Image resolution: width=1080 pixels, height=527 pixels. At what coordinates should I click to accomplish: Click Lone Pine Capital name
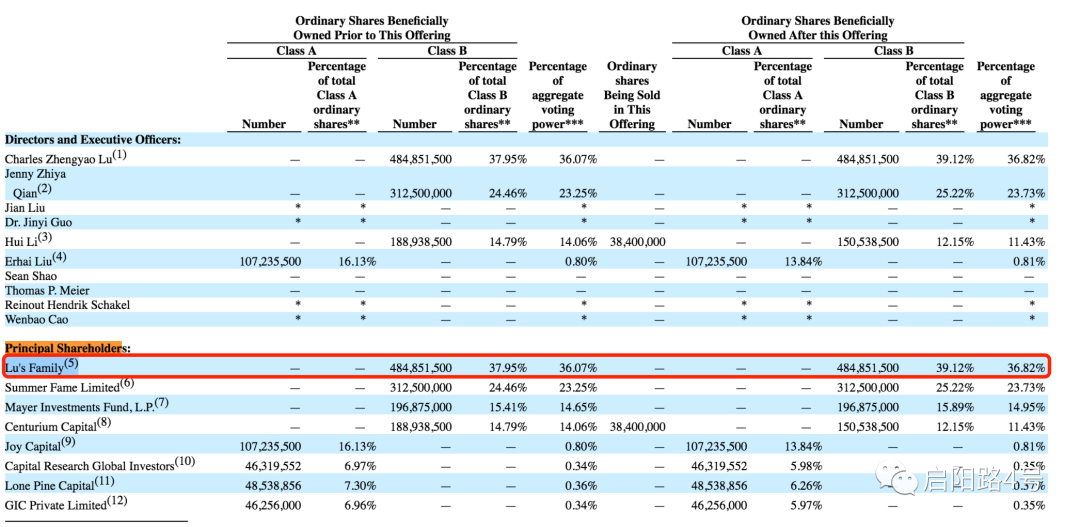pyautogui.click(x=60, y=484)
